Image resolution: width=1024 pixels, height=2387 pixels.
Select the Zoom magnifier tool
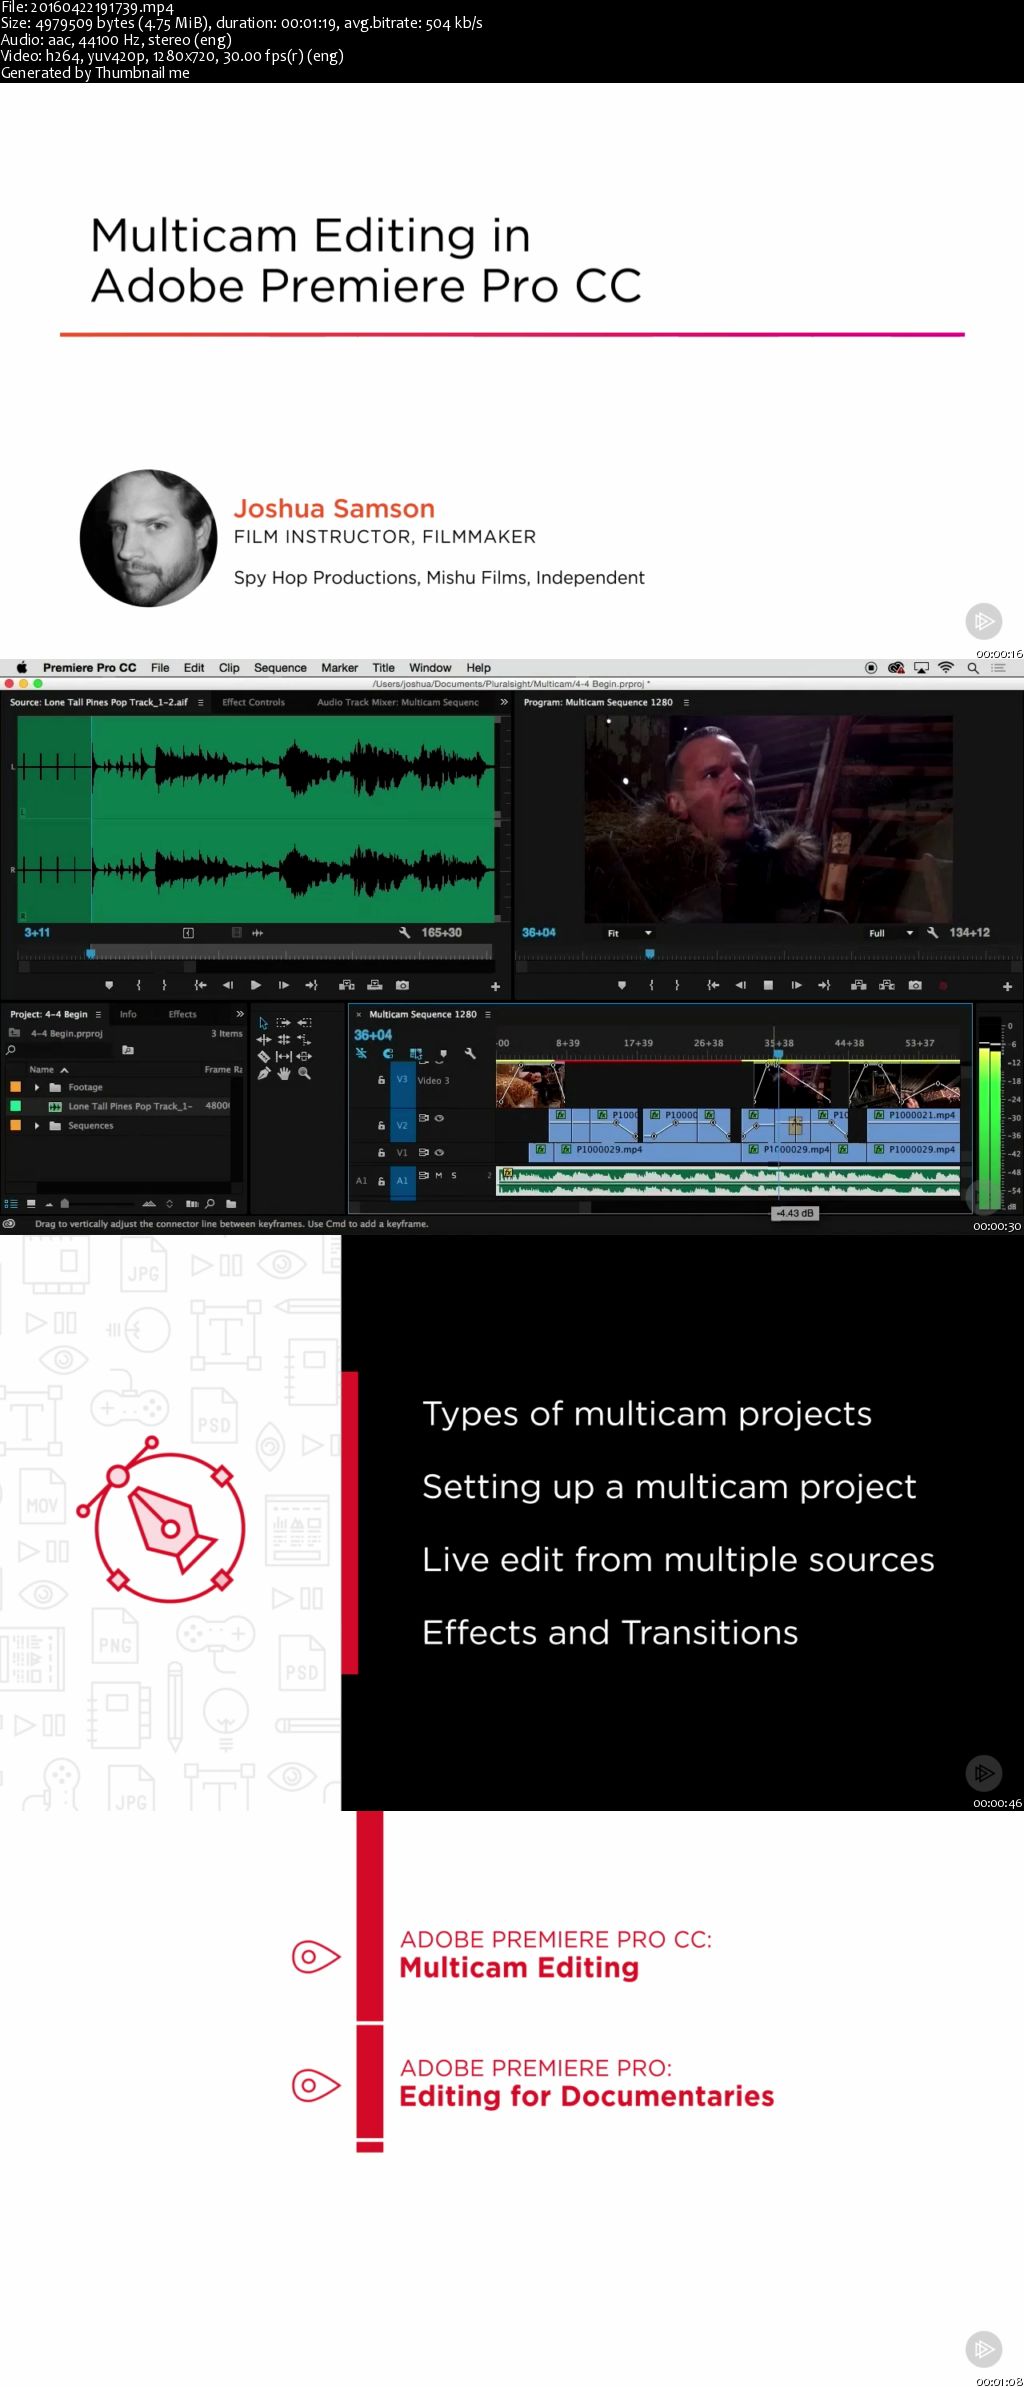(x=304, y=1073)
